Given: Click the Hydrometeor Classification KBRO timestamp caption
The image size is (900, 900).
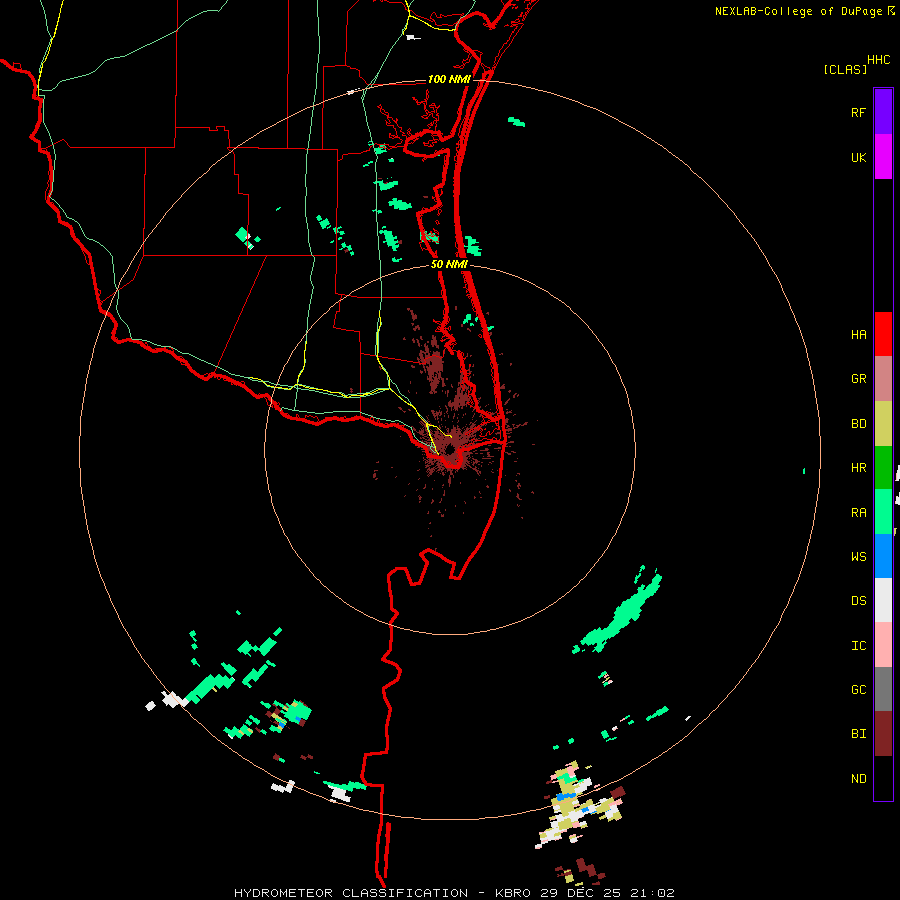Looking at the screenshot, I should pyautogui.click(x=454, y=893).
